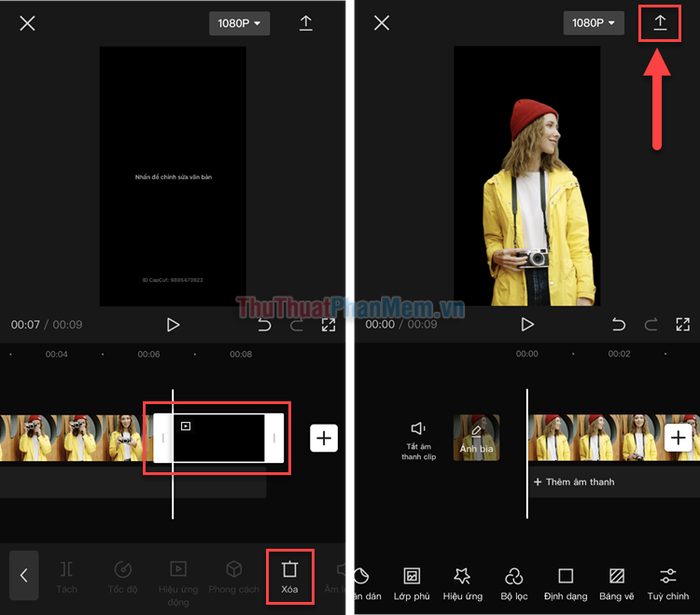Screen dimensions: 700x615
Task: Tap the 00:06 timeline ruler mark
Action: pyautogui.click(x=149, y=354)
